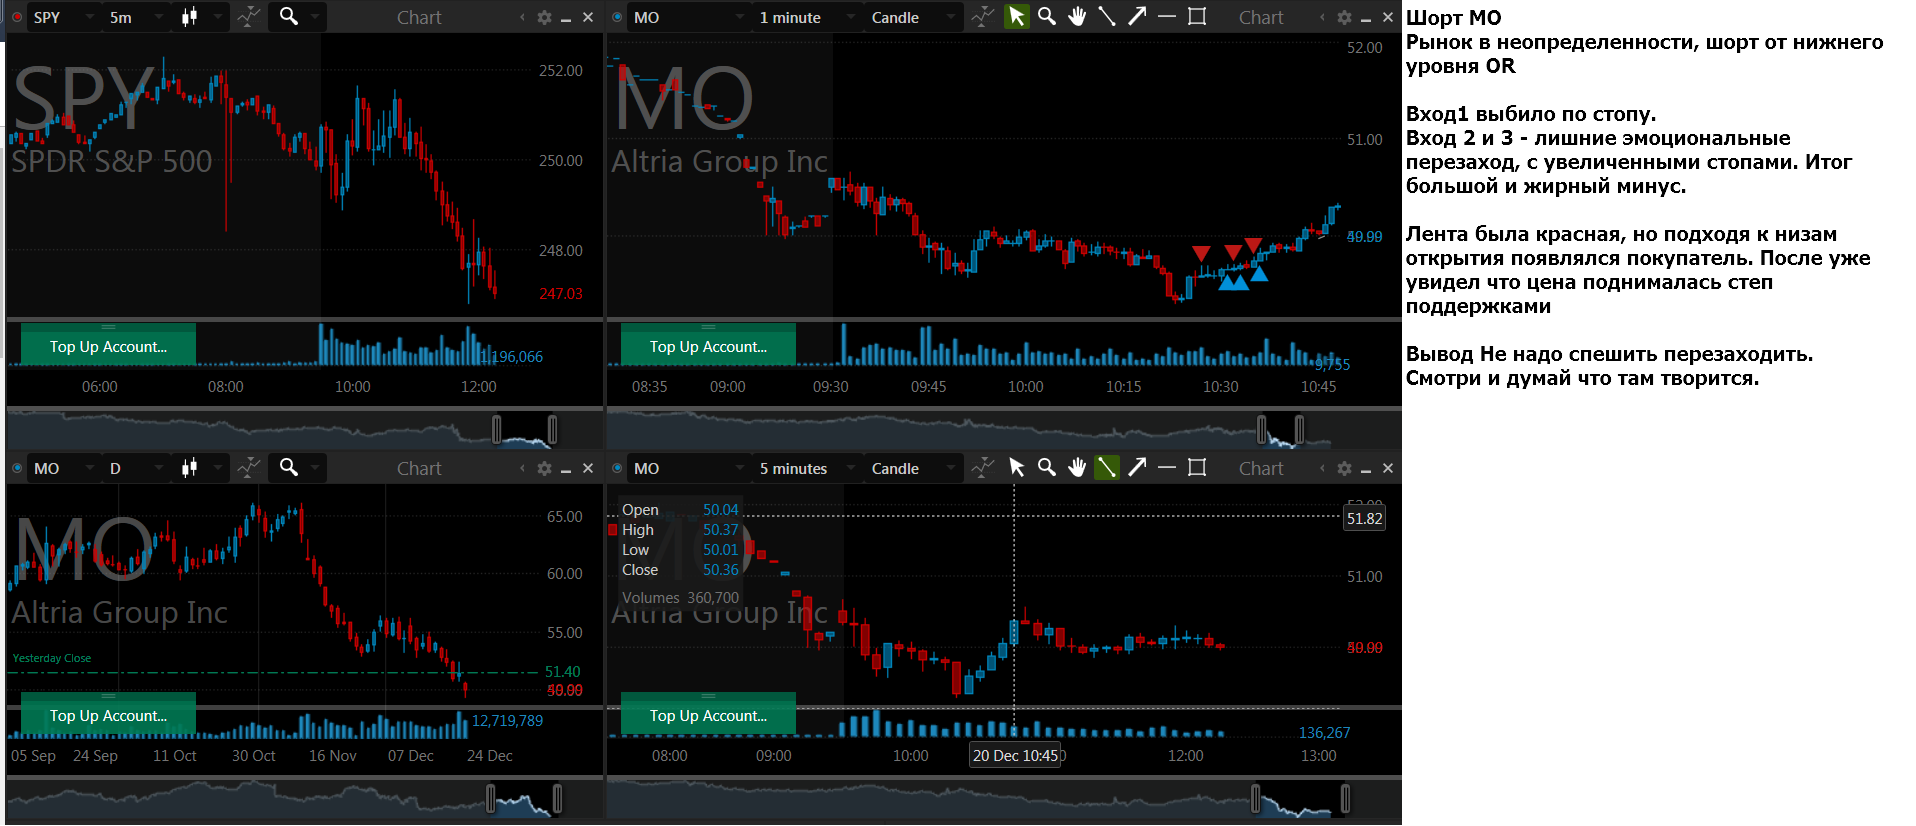Open indicators icon in MO 5 minutes chart
The height and width of the screenshot is (826, 1916).
coord(983,467)
